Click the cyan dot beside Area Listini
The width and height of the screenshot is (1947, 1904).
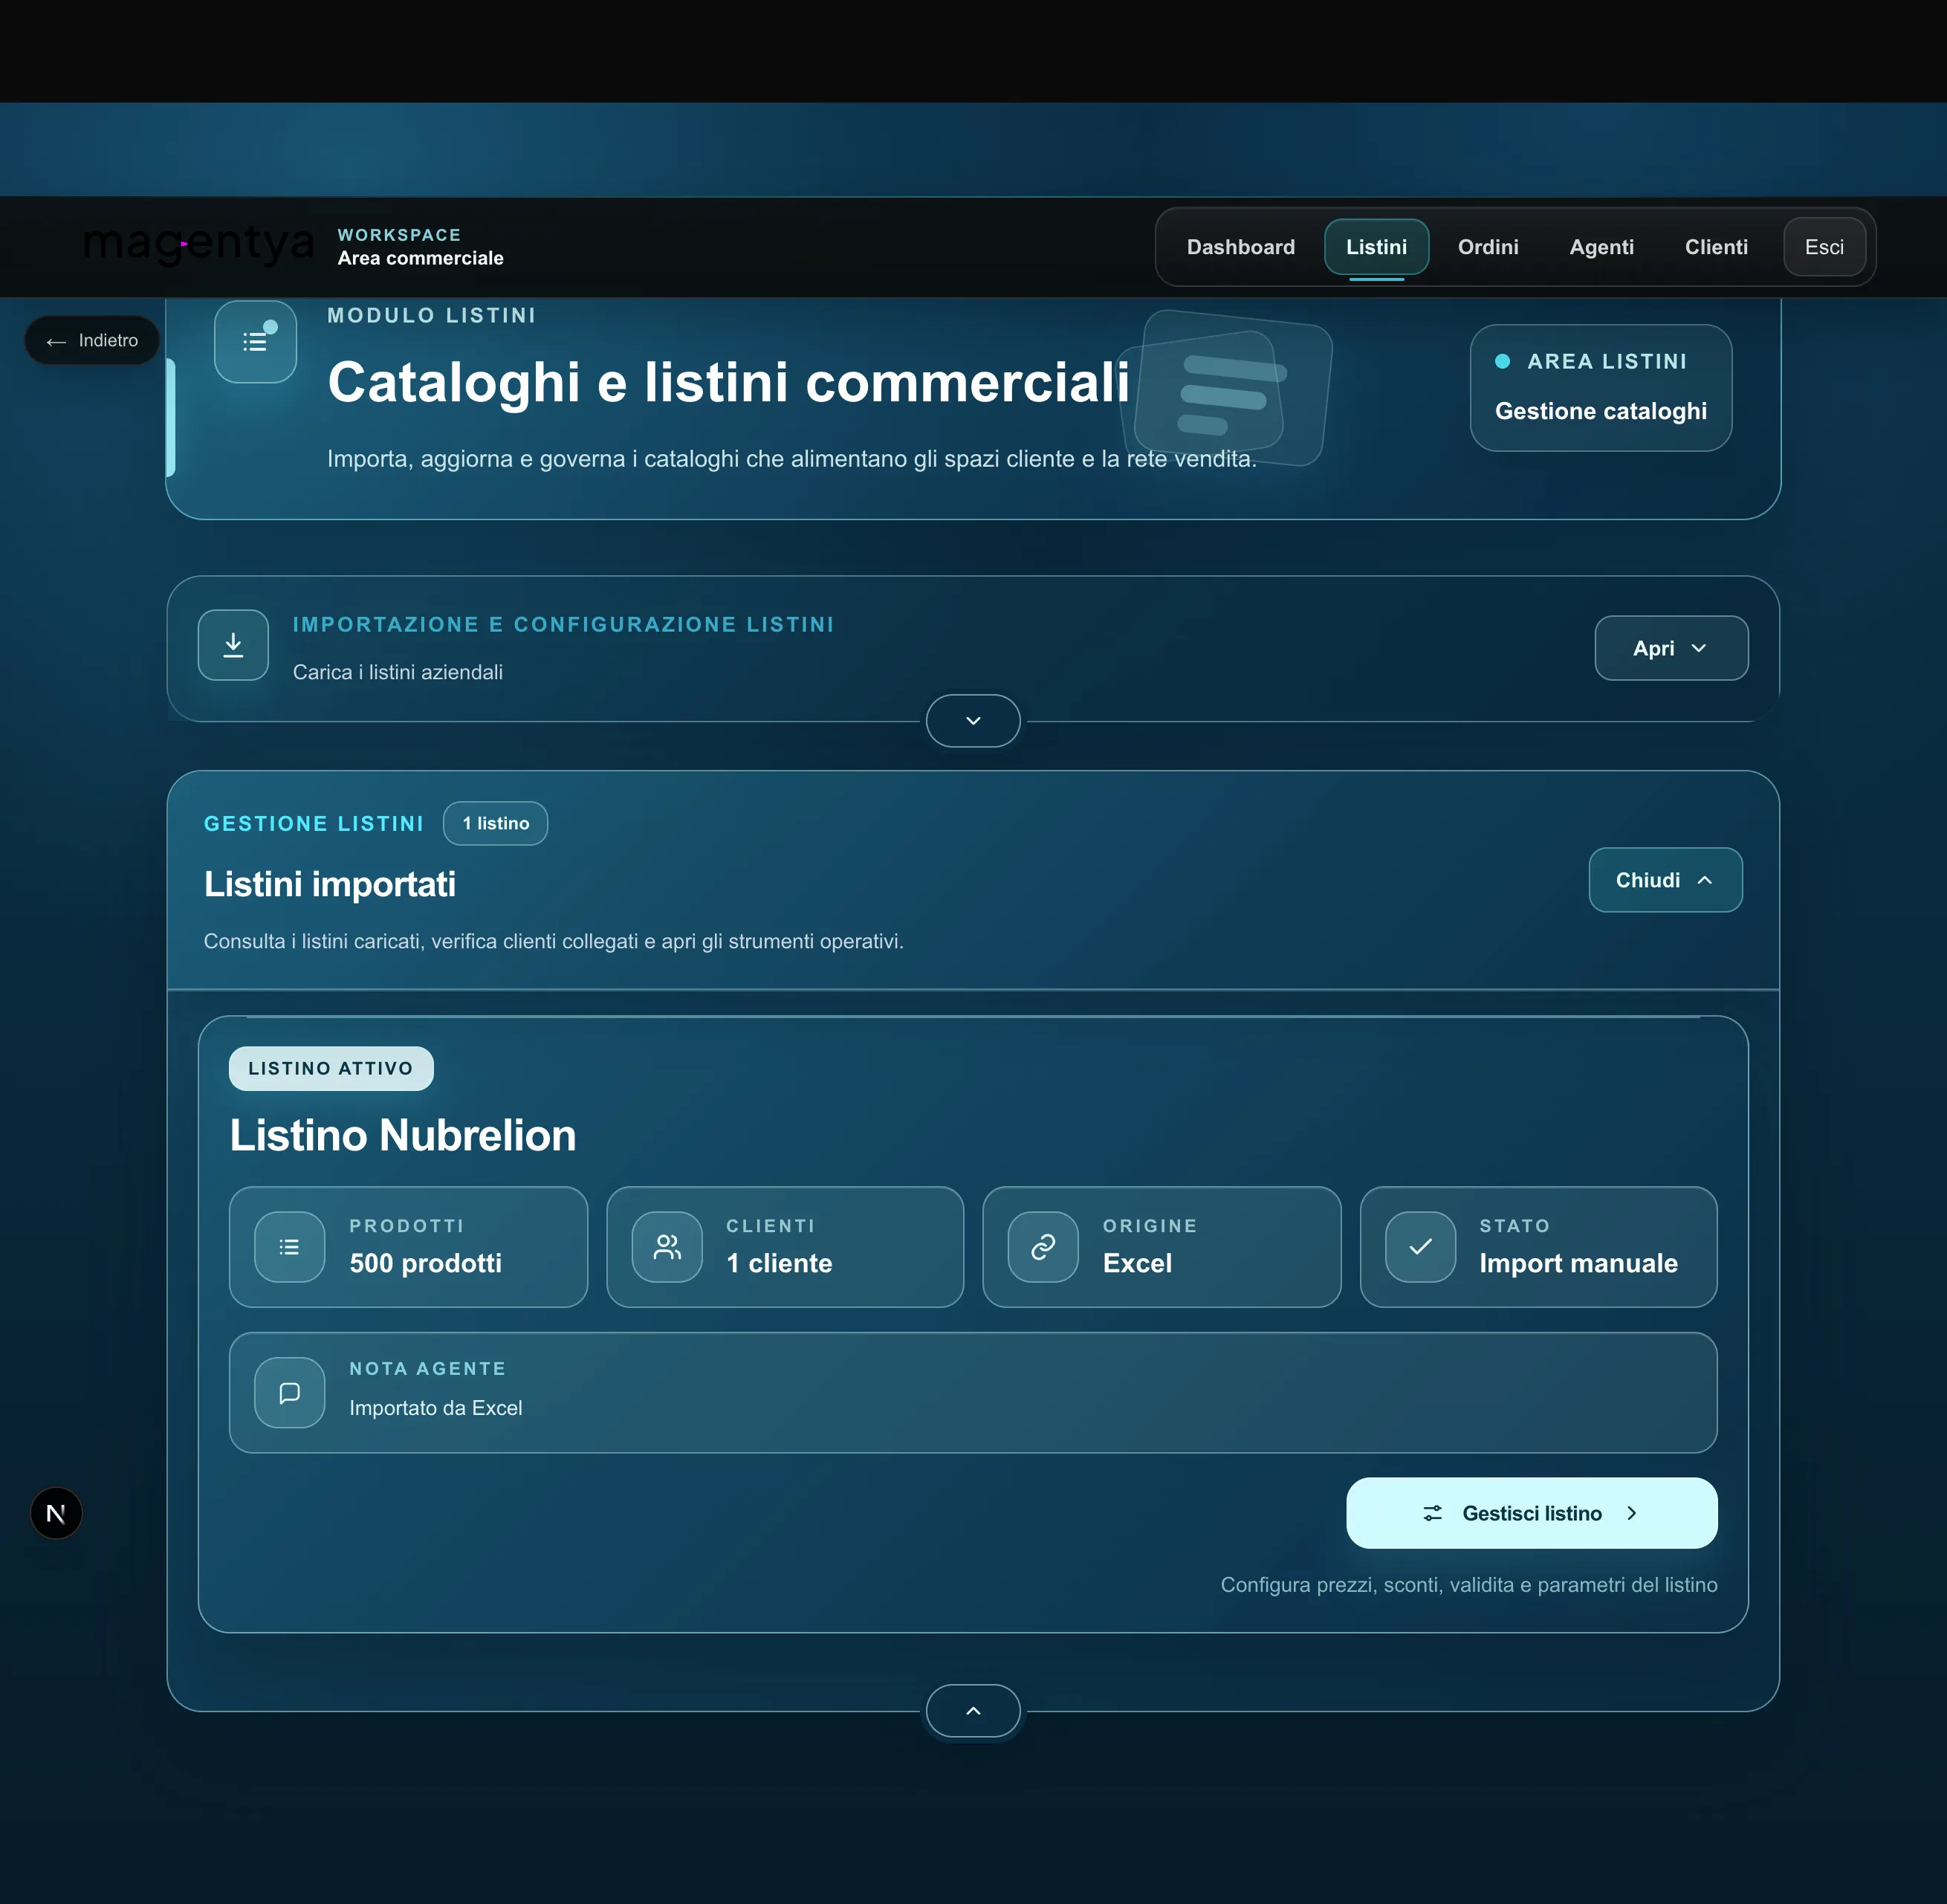point(1502,361)
